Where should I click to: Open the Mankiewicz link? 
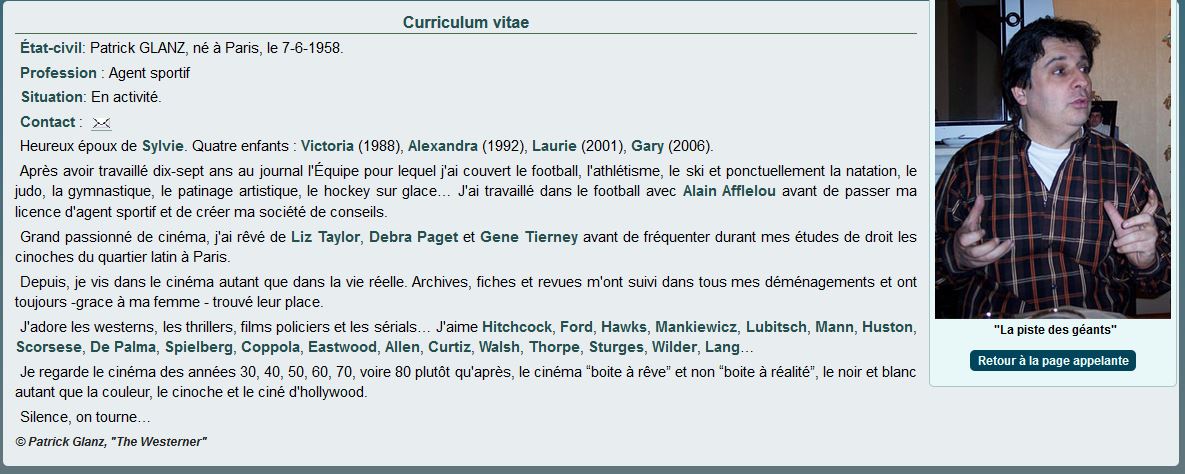[695, 327]
